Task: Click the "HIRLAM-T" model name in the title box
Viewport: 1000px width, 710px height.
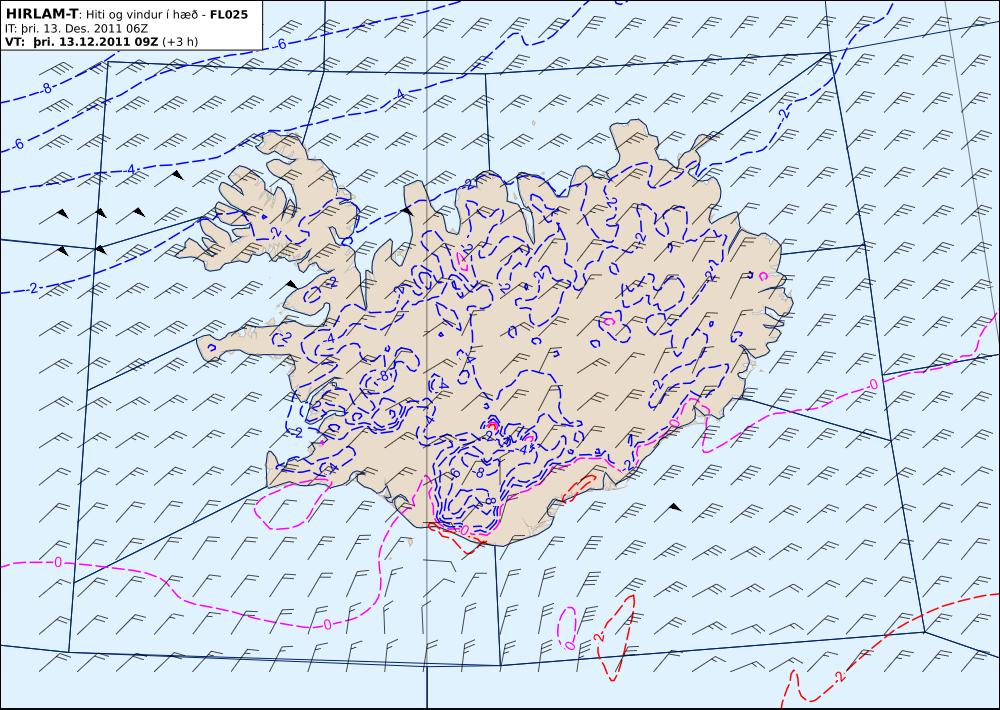Action: click(41, 14)
